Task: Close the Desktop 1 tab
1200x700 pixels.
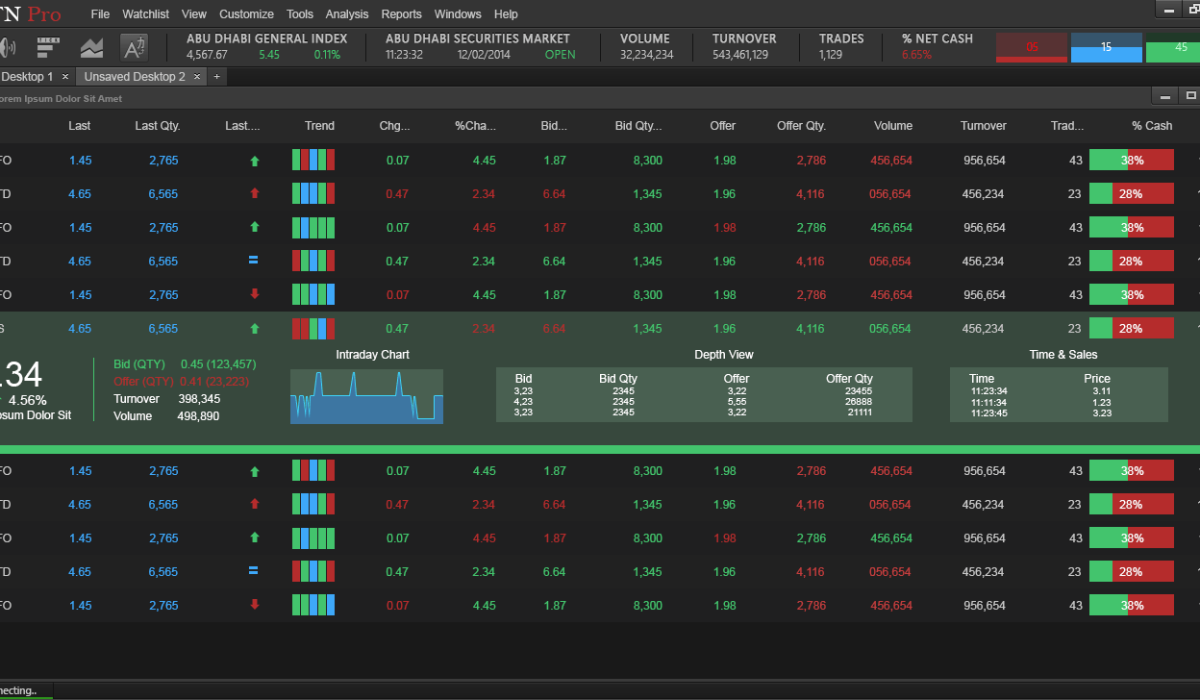Action: [x=65, y=76]
